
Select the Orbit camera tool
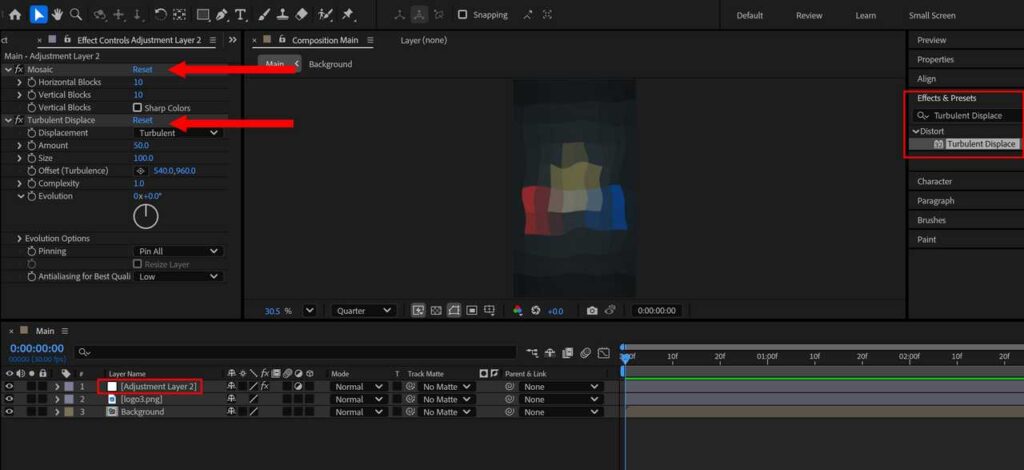pos(100,14)
